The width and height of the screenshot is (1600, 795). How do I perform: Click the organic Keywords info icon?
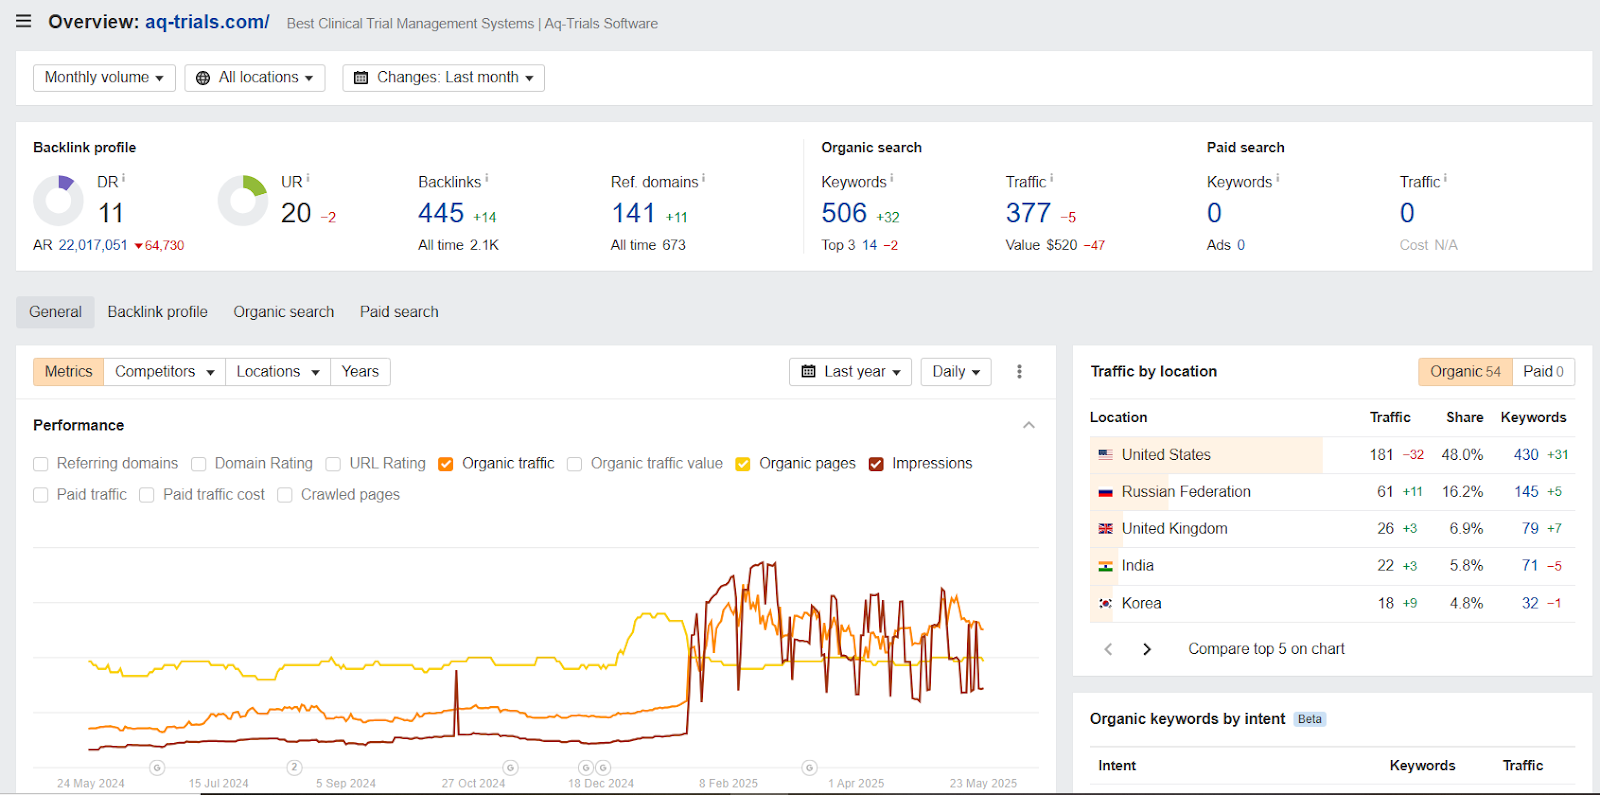[x=891, y=179]
